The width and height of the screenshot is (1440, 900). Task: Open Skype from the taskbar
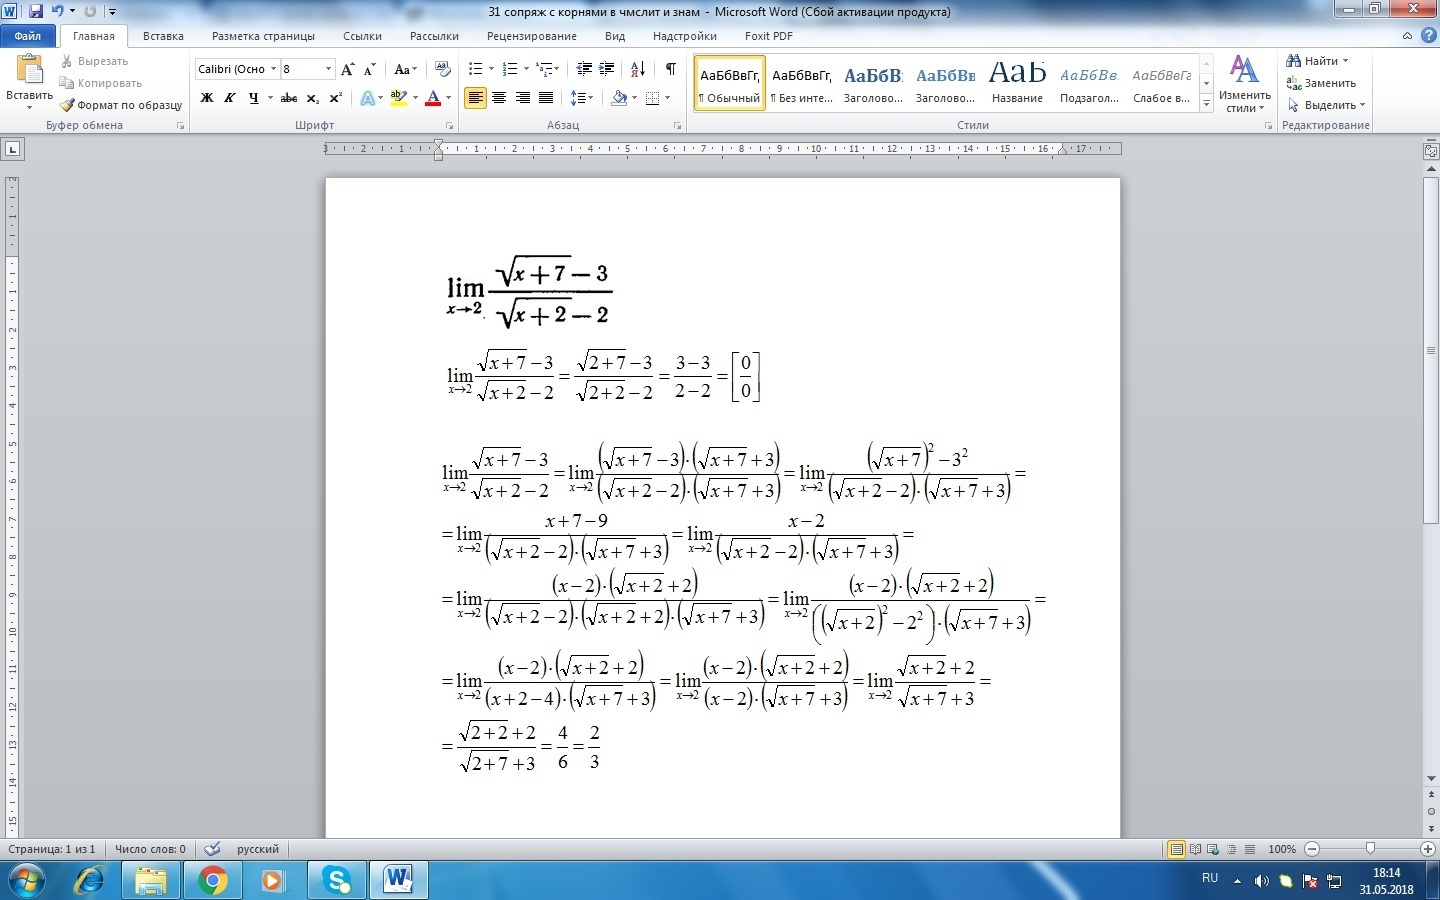point(337,881)
